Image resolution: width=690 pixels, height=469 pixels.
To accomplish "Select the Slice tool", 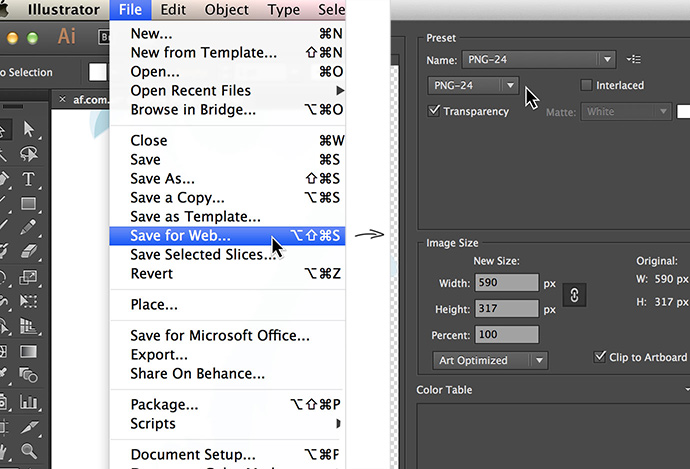I will coord(29,426).
